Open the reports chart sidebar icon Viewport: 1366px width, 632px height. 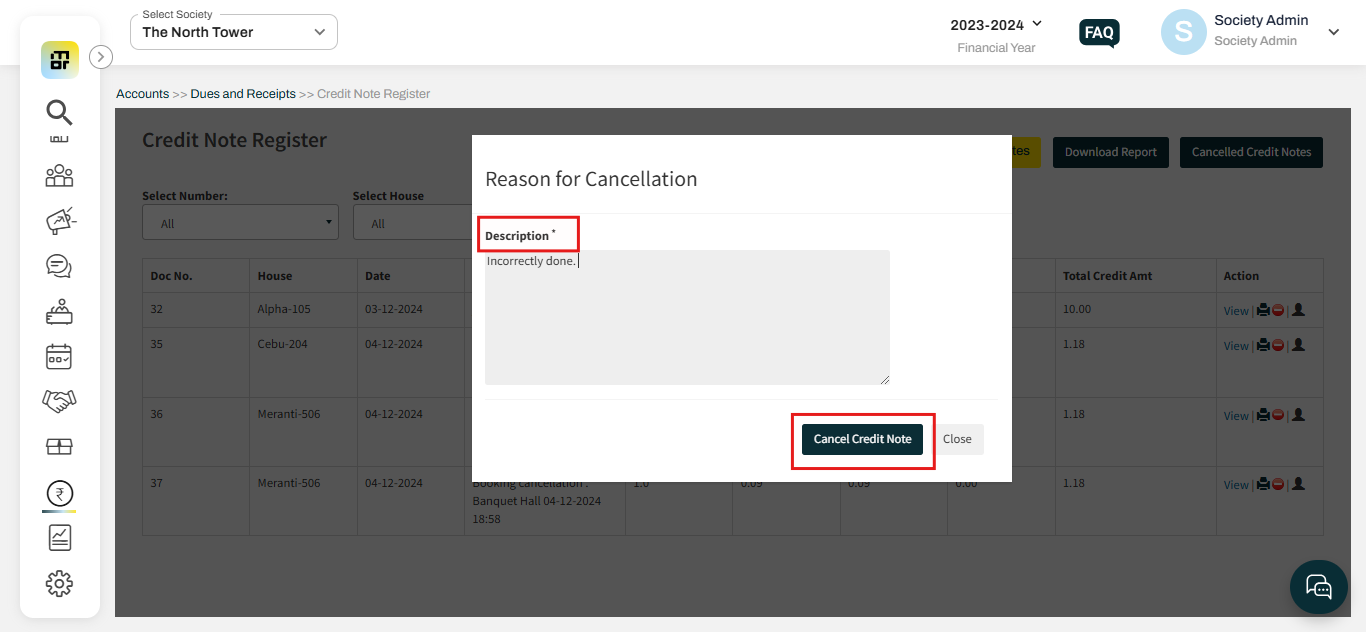coord(58,537)
